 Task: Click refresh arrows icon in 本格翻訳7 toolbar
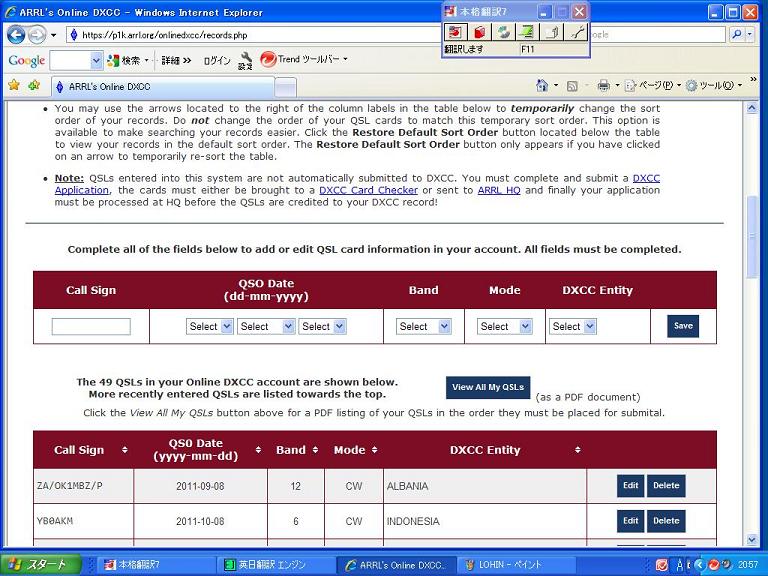(x=504, y=32)
